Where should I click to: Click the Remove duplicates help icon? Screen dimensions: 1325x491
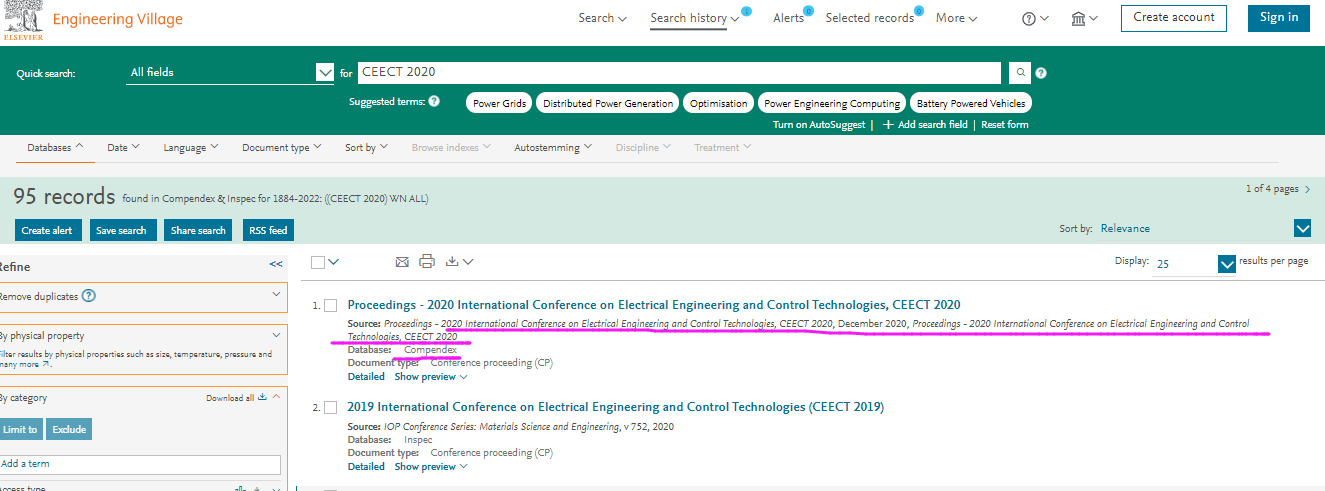pyautogui.click(x=88, y=296)
